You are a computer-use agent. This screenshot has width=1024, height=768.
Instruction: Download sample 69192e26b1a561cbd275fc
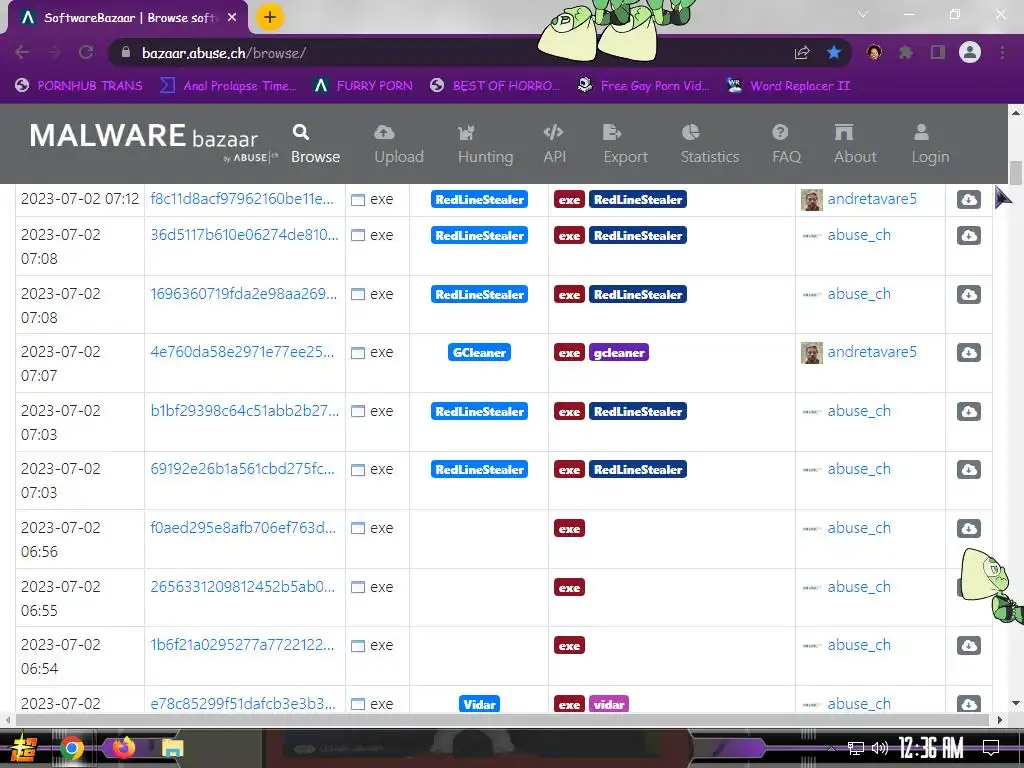968,470
